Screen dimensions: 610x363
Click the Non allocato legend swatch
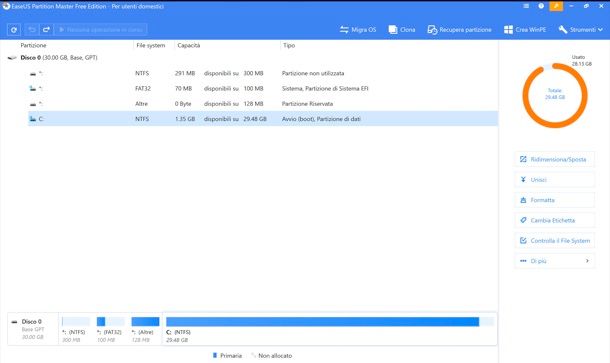pyautogui.click(x=253, y=355)
